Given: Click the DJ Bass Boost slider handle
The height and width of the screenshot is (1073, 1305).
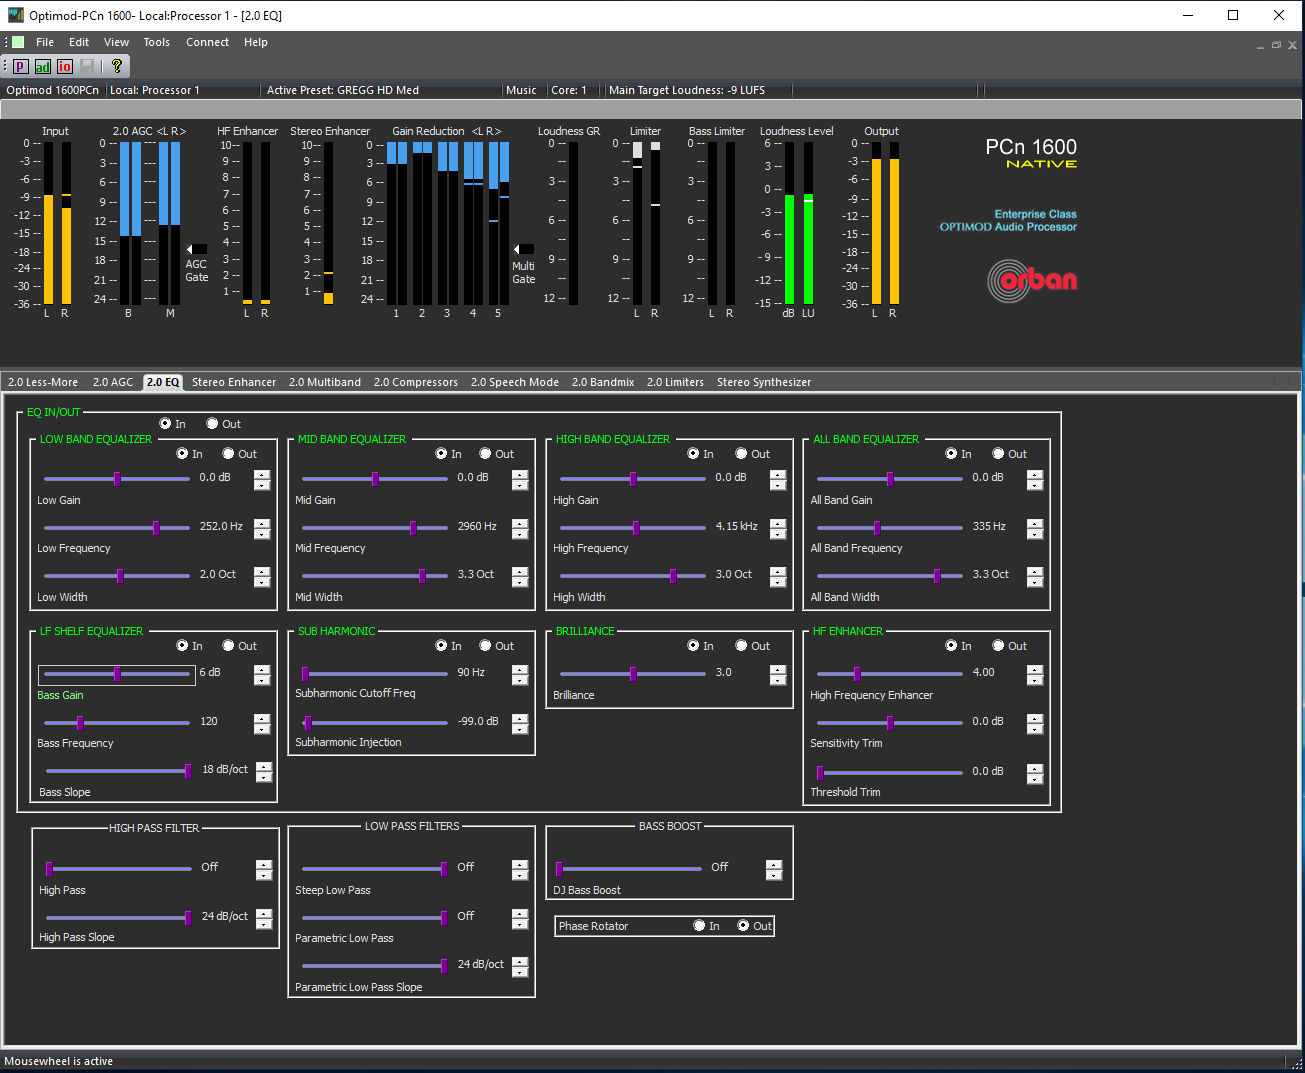Looking at the screenshot, I should pyautogui.click(x=559, y=869).
